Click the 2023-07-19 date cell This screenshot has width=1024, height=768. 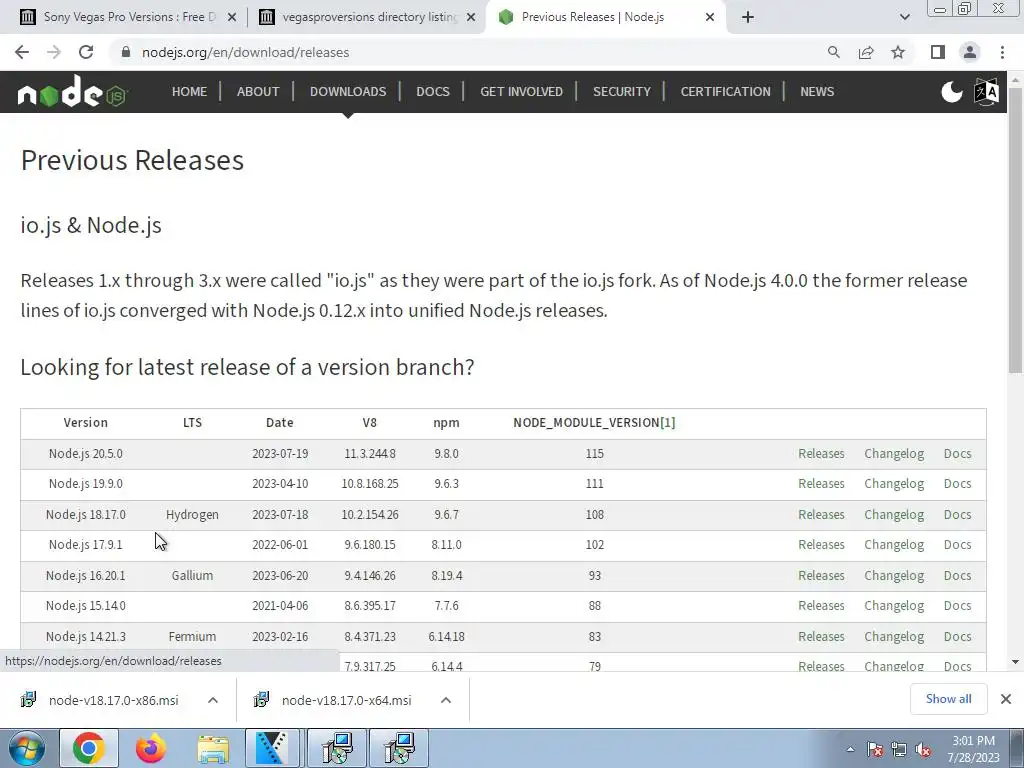tap(280, 453)
